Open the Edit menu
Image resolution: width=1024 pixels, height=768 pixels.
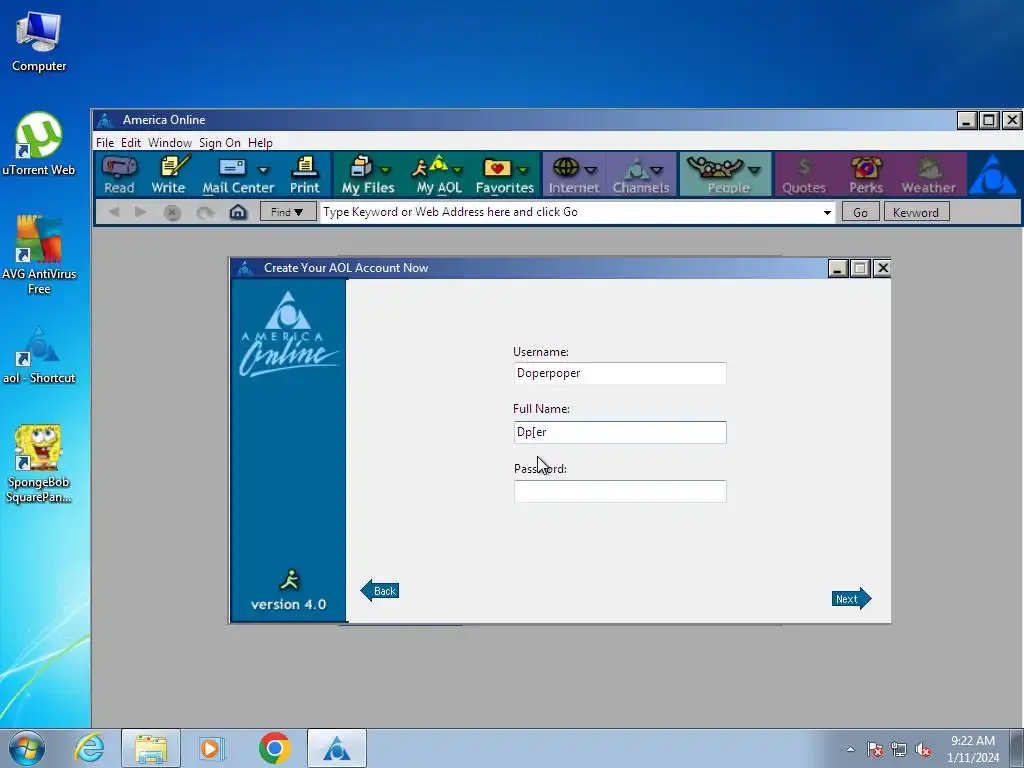[131, 142]
